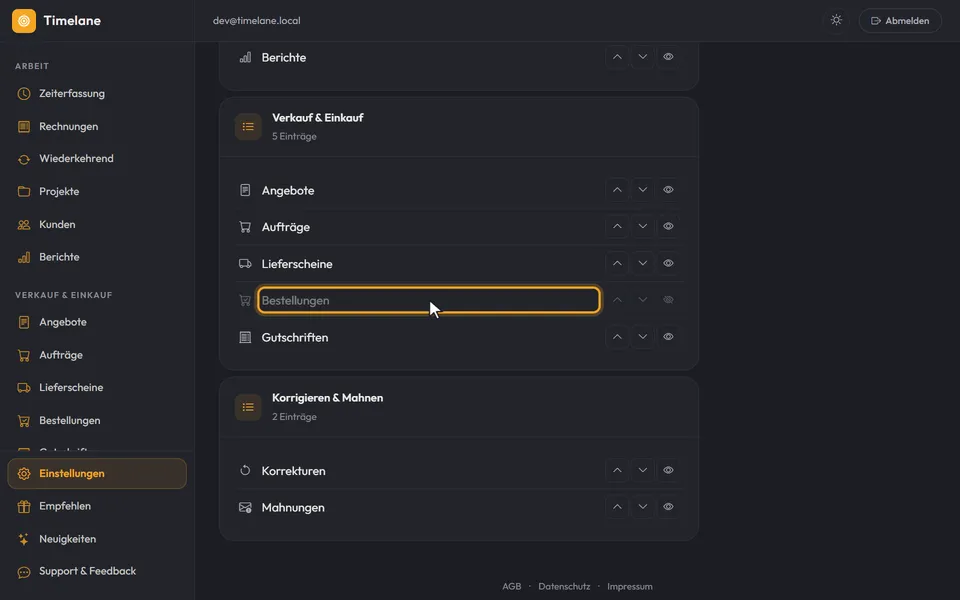Hide the Berichte entry with its eye icon
Viewport: 960px width, 600px height.
point(668,57)
